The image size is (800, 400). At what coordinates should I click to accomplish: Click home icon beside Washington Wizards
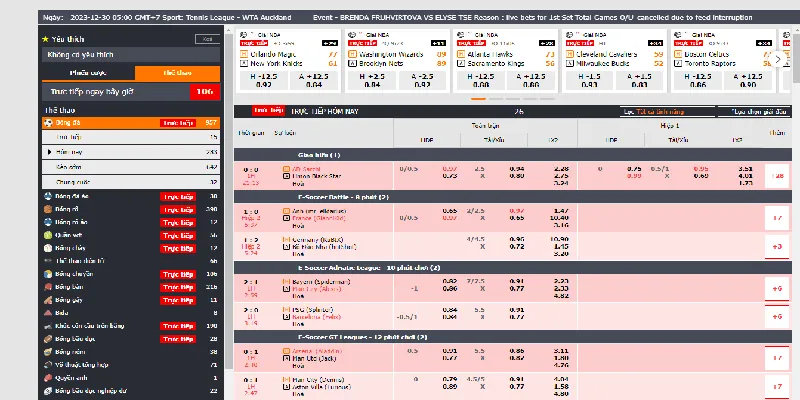tap(352, 54)
